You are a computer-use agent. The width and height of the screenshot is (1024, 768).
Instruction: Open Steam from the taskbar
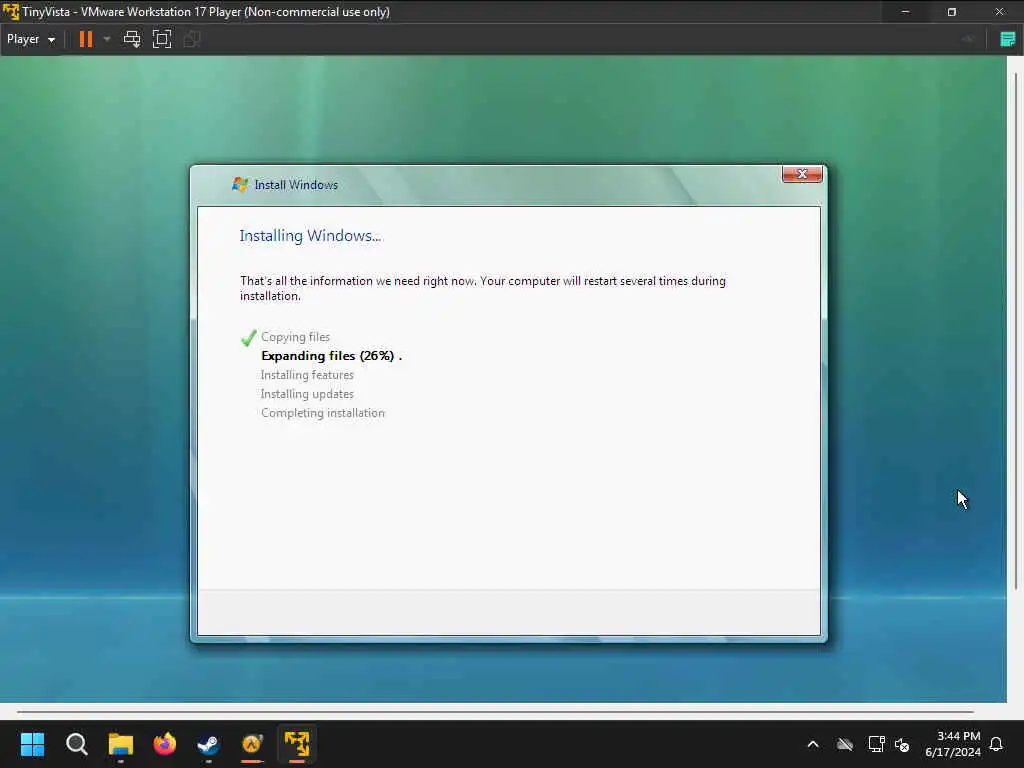pos(208,744)
